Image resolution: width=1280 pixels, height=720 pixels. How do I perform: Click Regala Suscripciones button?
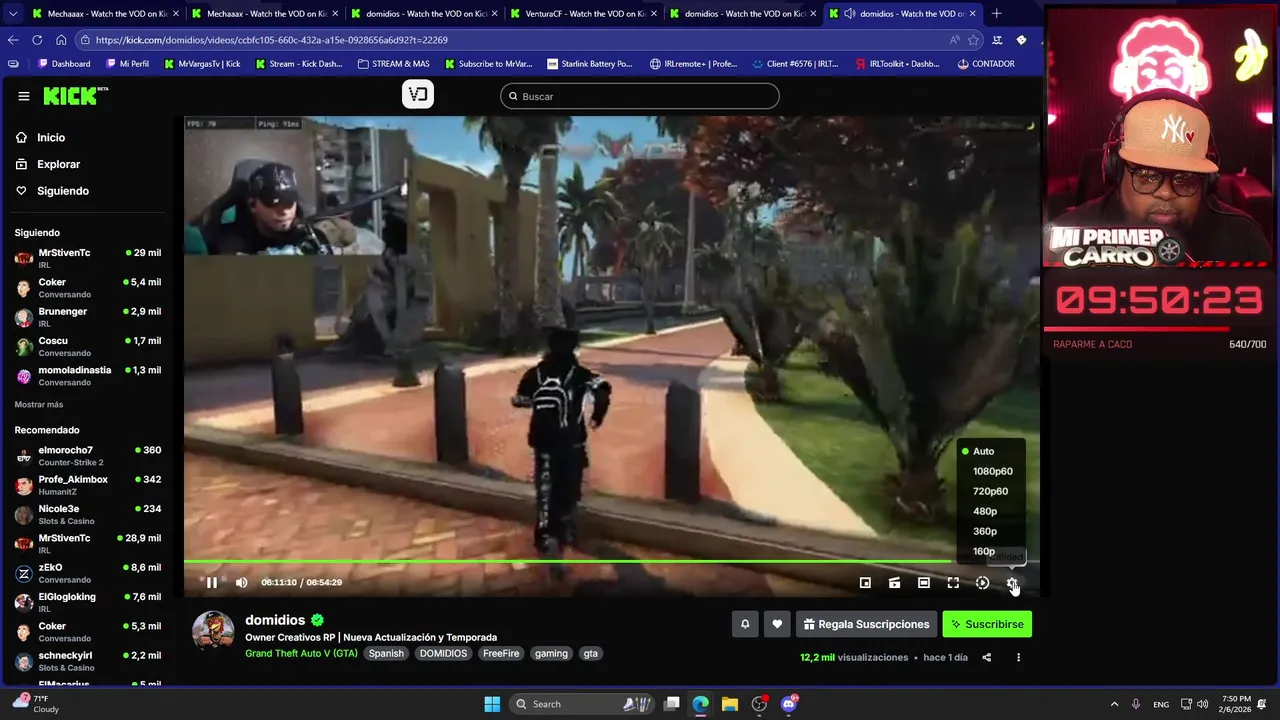[866, 624]
